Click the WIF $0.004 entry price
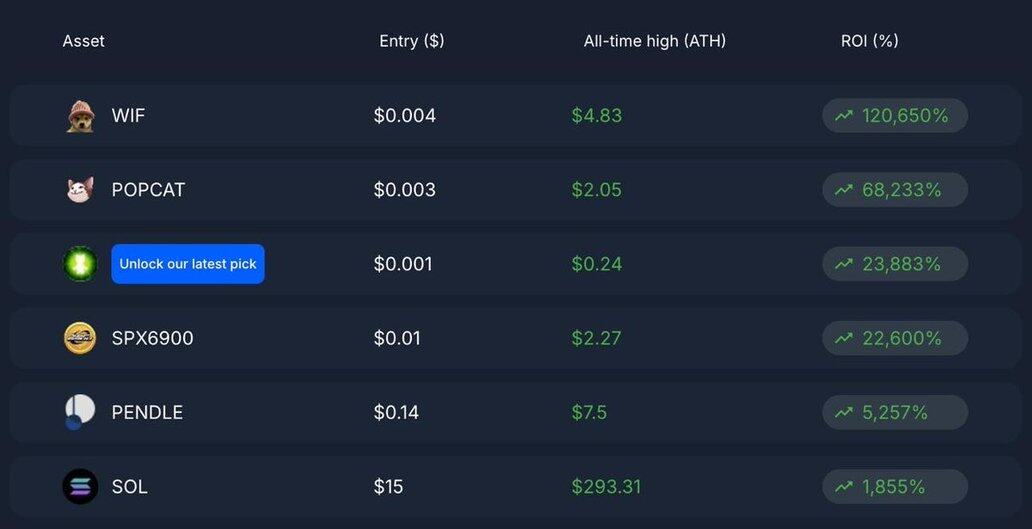The height and width of the screenshot is (529, 1032). pos(405,116)
